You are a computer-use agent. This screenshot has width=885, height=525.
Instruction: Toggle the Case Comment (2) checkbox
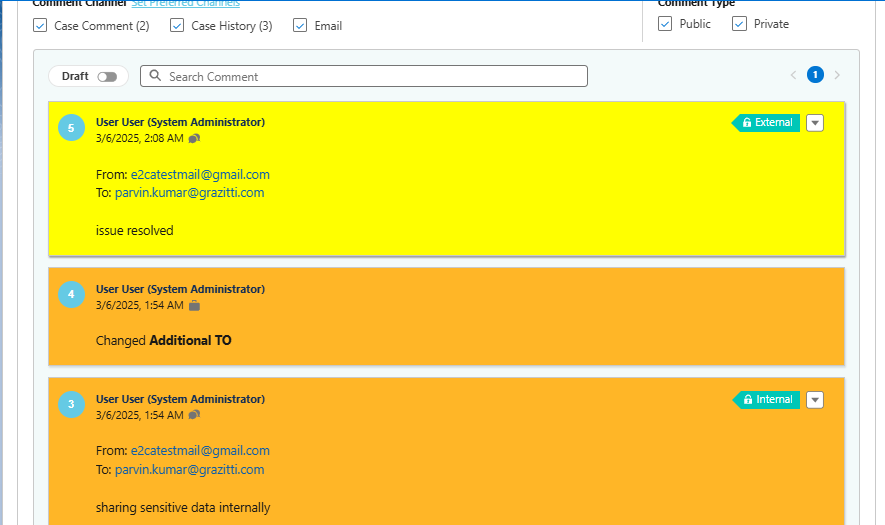click(40, 25)
